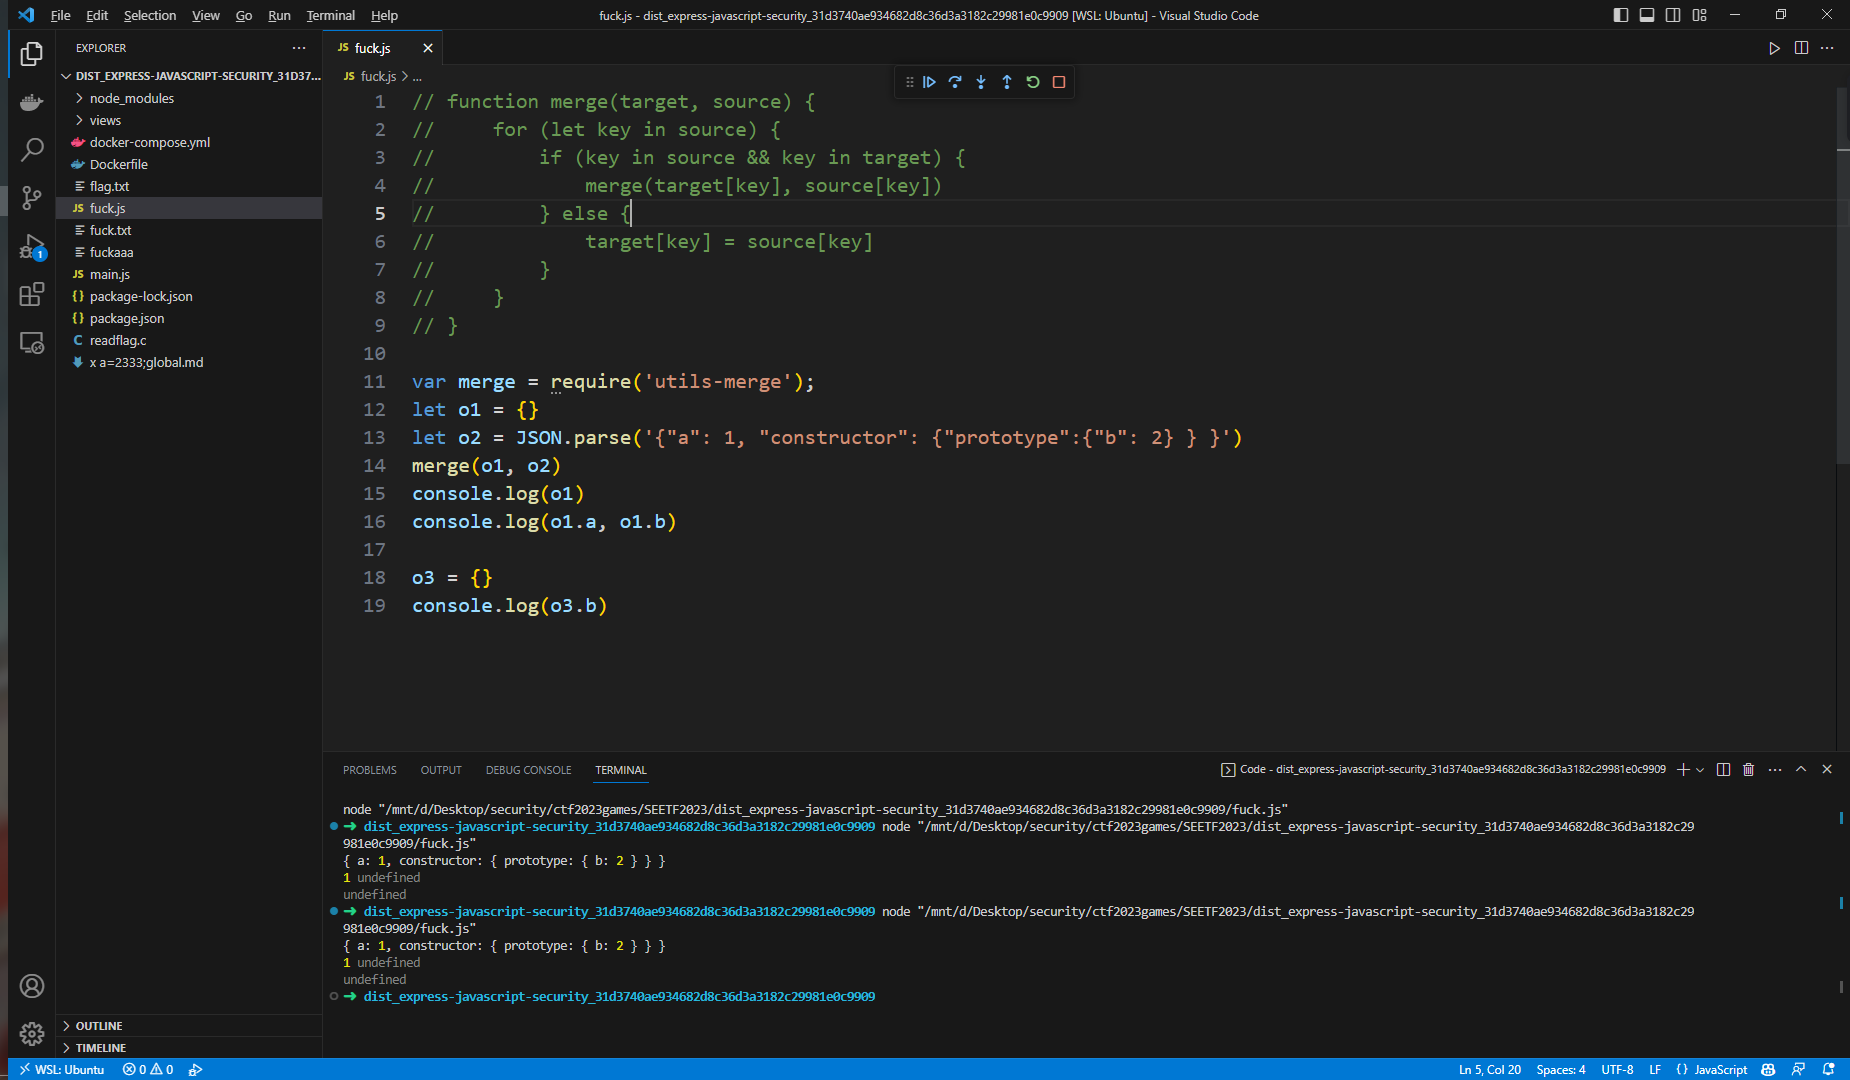Toggle the bottom panel layout icon
The image size is (1850, 1080).
[x=1647, y=15]
